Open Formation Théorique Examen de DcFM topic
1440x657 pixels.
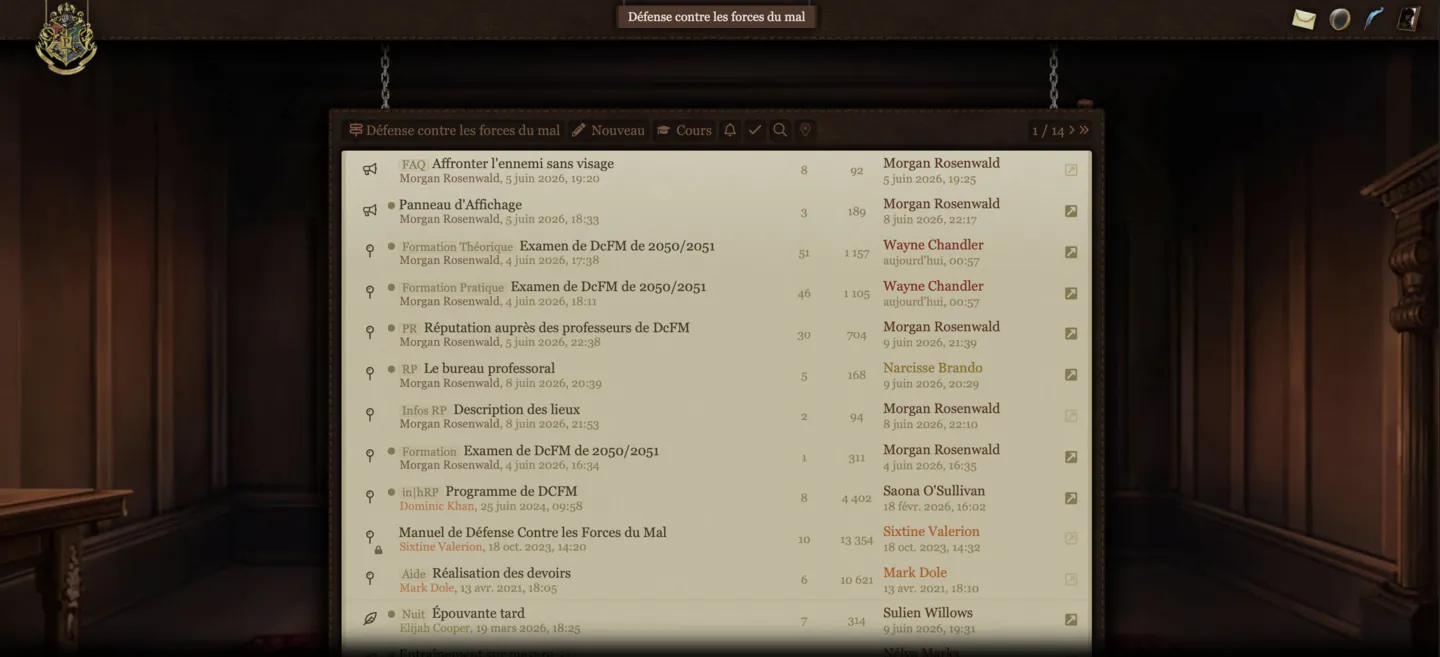click(617, 246)
